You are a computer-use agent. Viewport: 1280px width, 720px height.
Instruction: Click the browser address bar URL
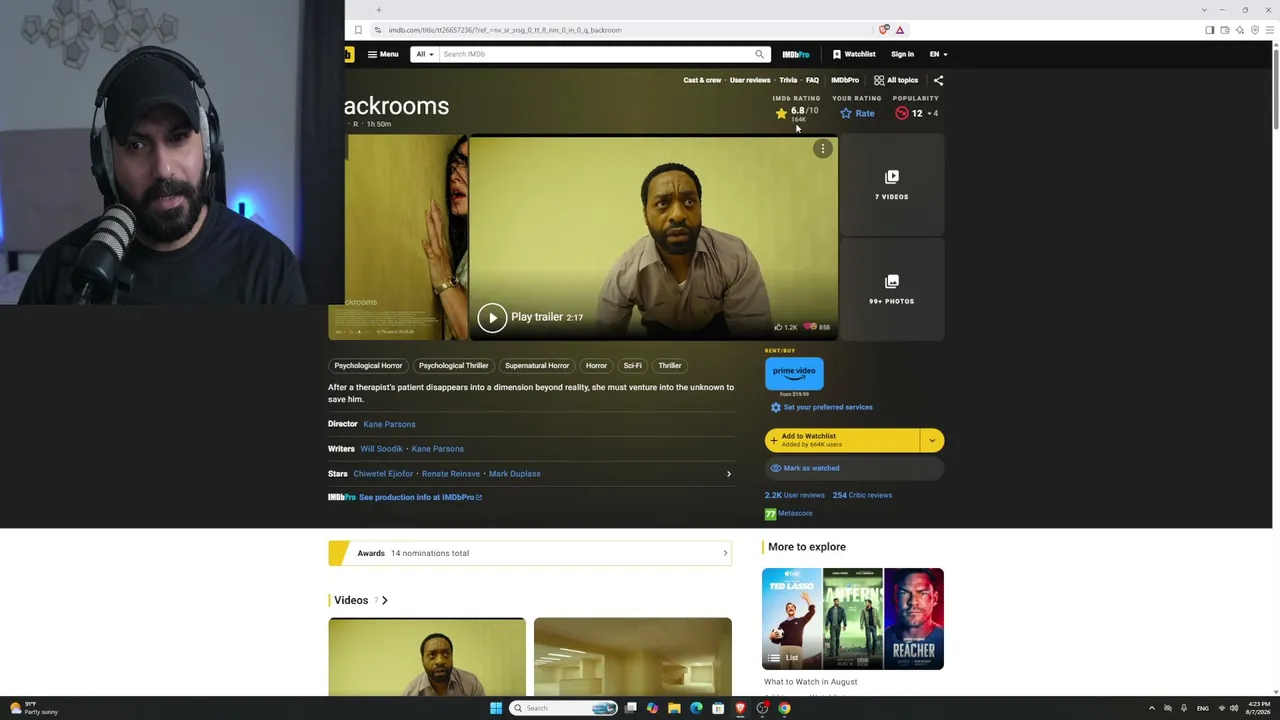click(x=505, y=30)
